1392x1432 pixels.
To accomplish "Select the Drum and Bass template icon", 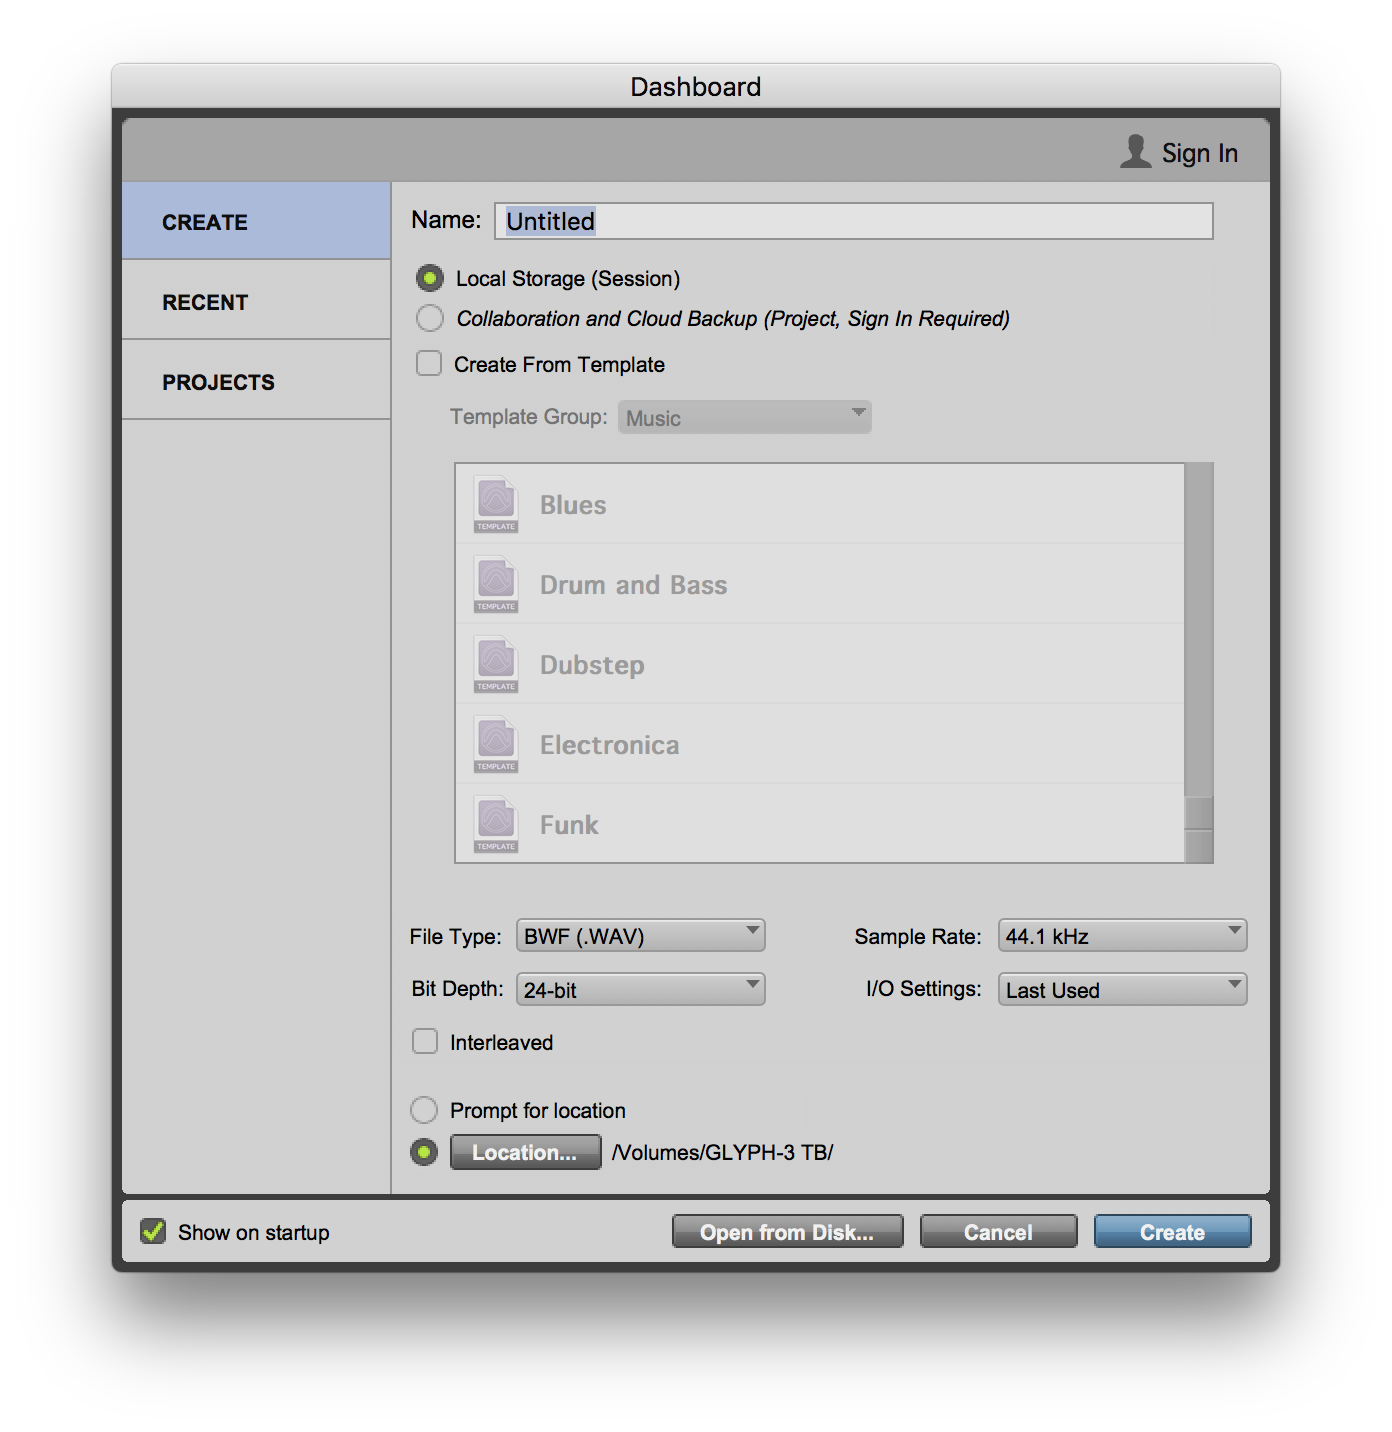I will click(x=495, y=584).
